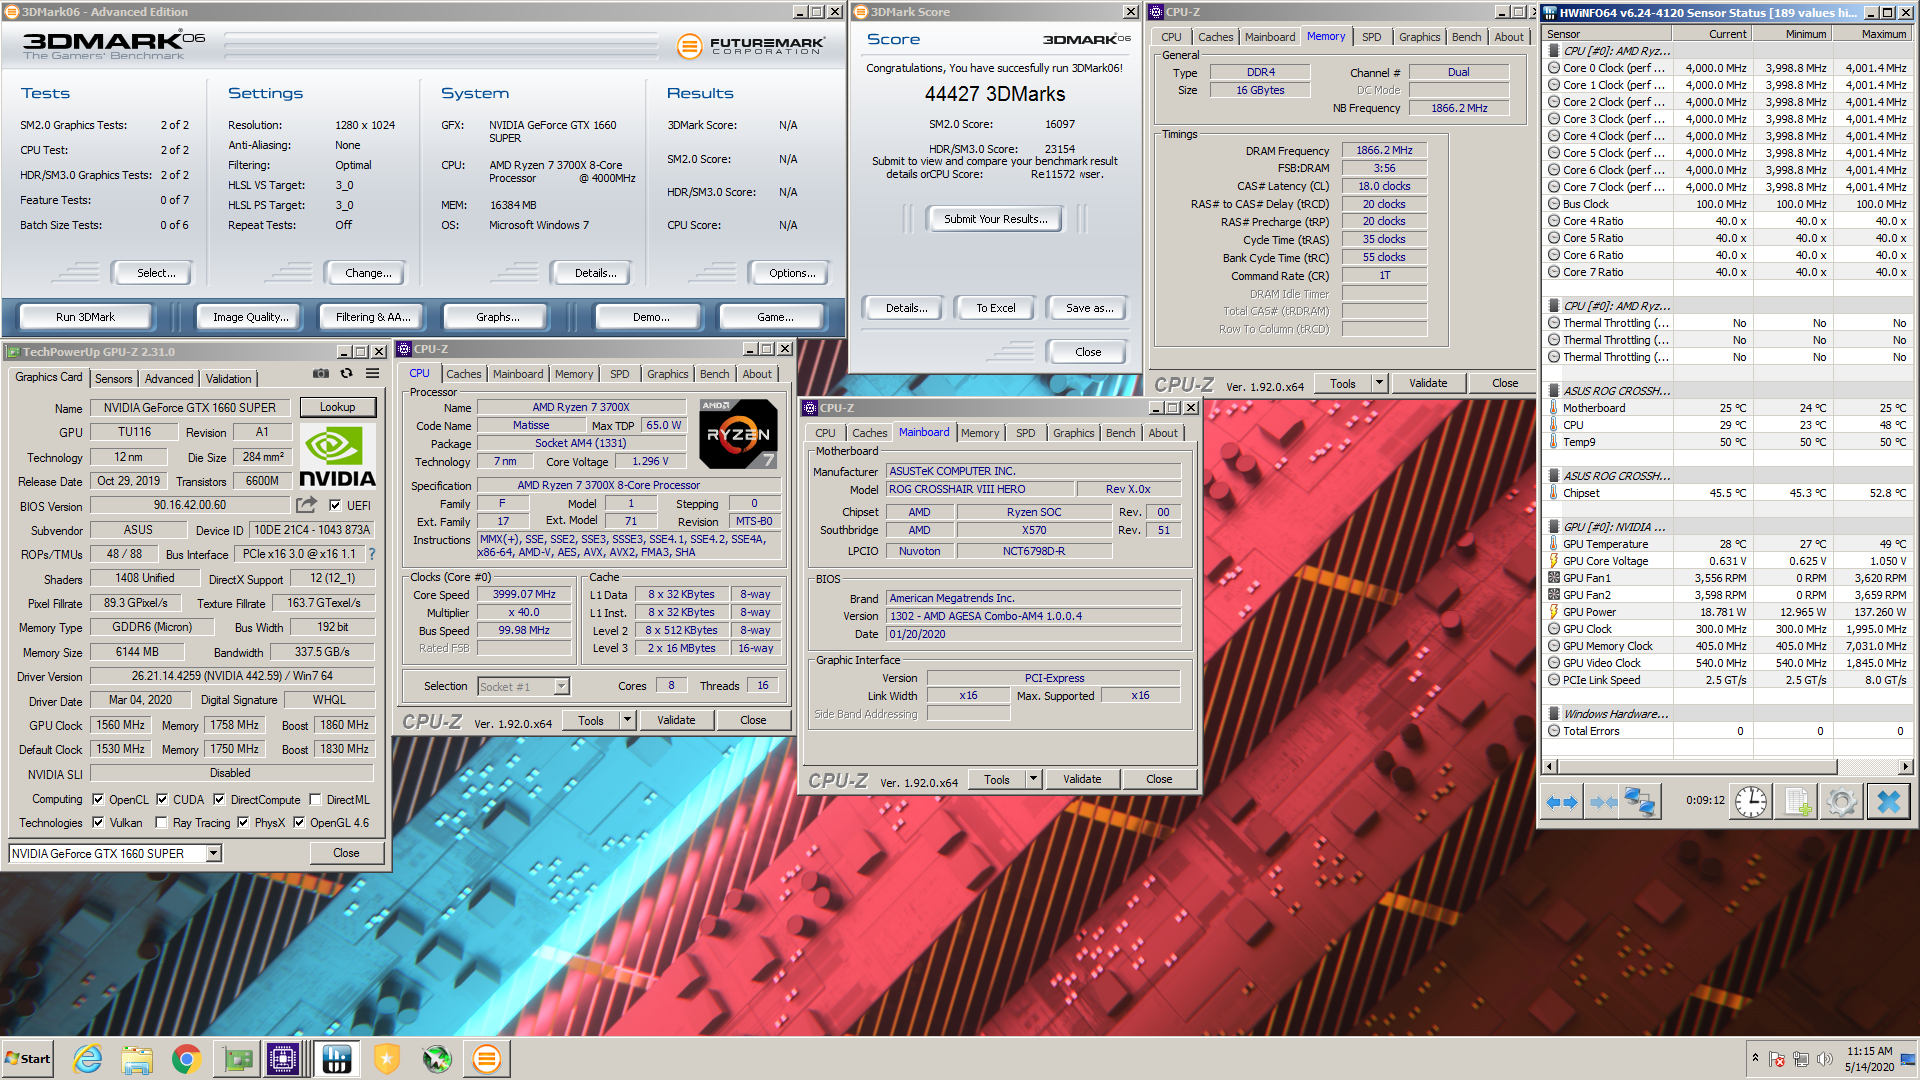
Task: Click the Image Quality button
Action: click(x=250, y=317)
